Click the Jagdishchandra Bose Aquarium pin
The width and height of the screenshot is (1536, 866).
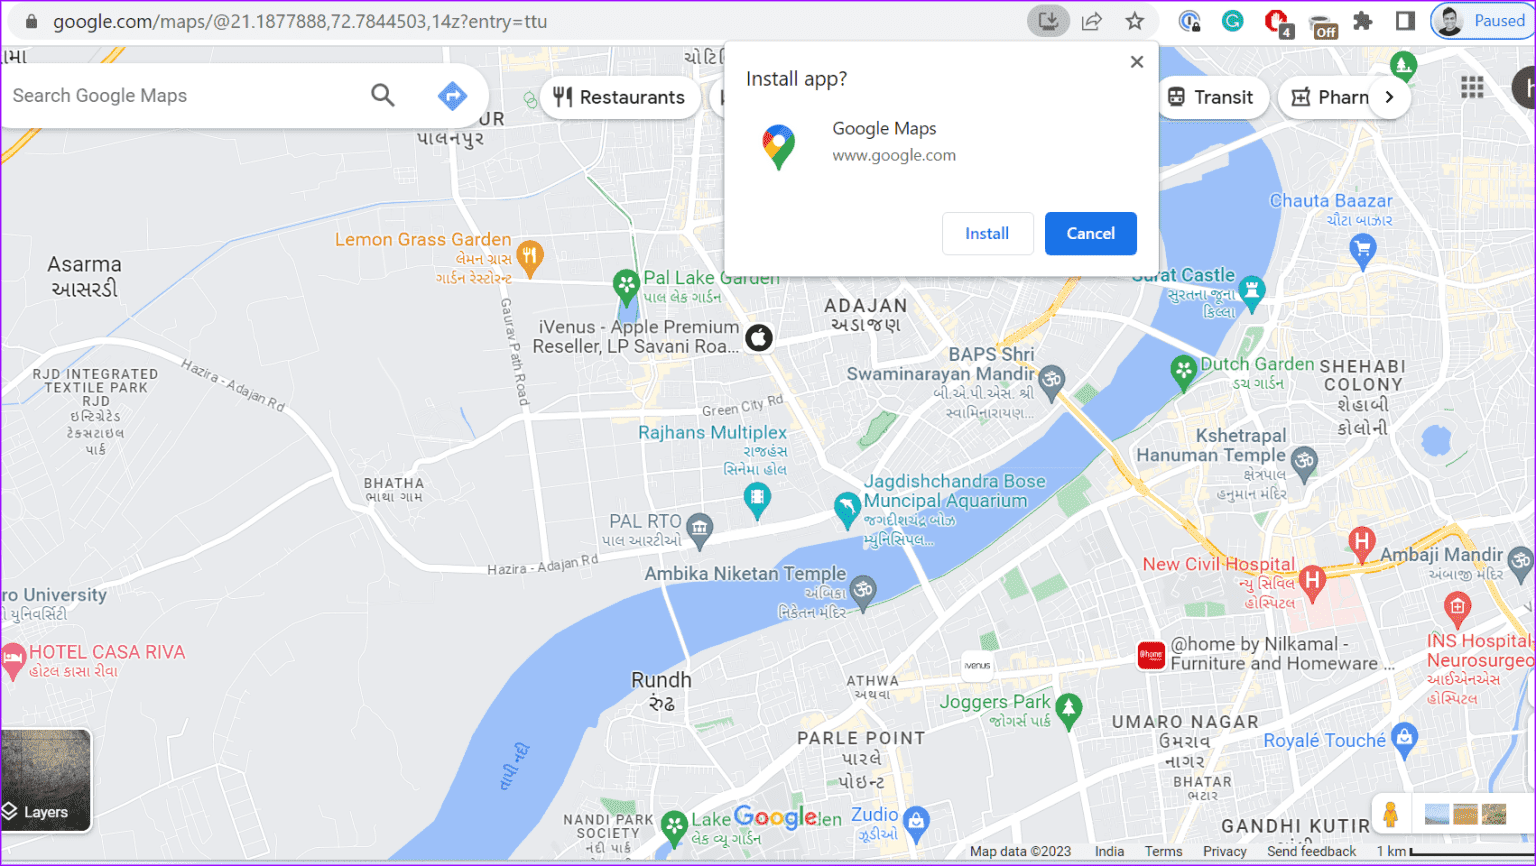[x=846, y=510]
